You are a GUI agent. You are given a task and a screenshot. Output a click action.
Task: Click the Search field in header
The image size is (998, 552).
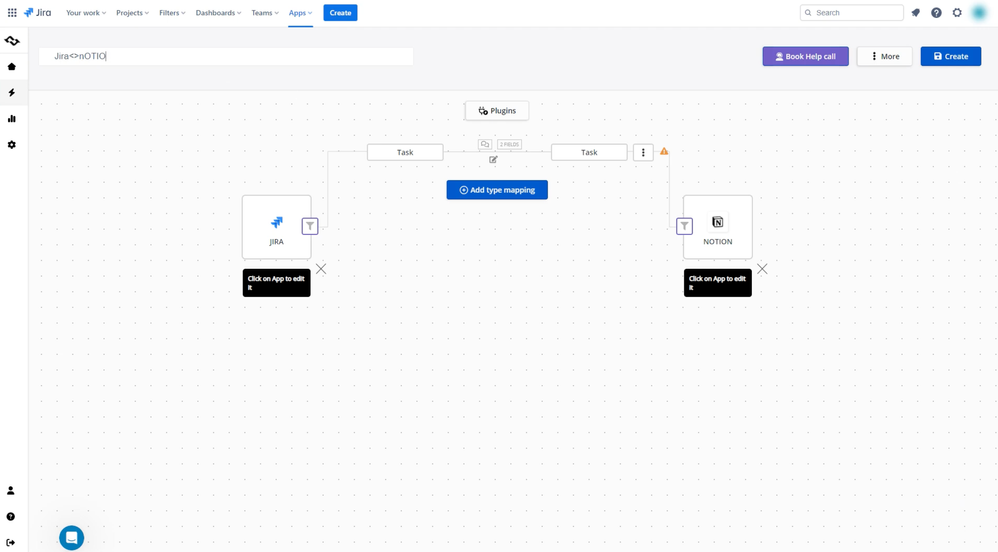click(852, 13)
